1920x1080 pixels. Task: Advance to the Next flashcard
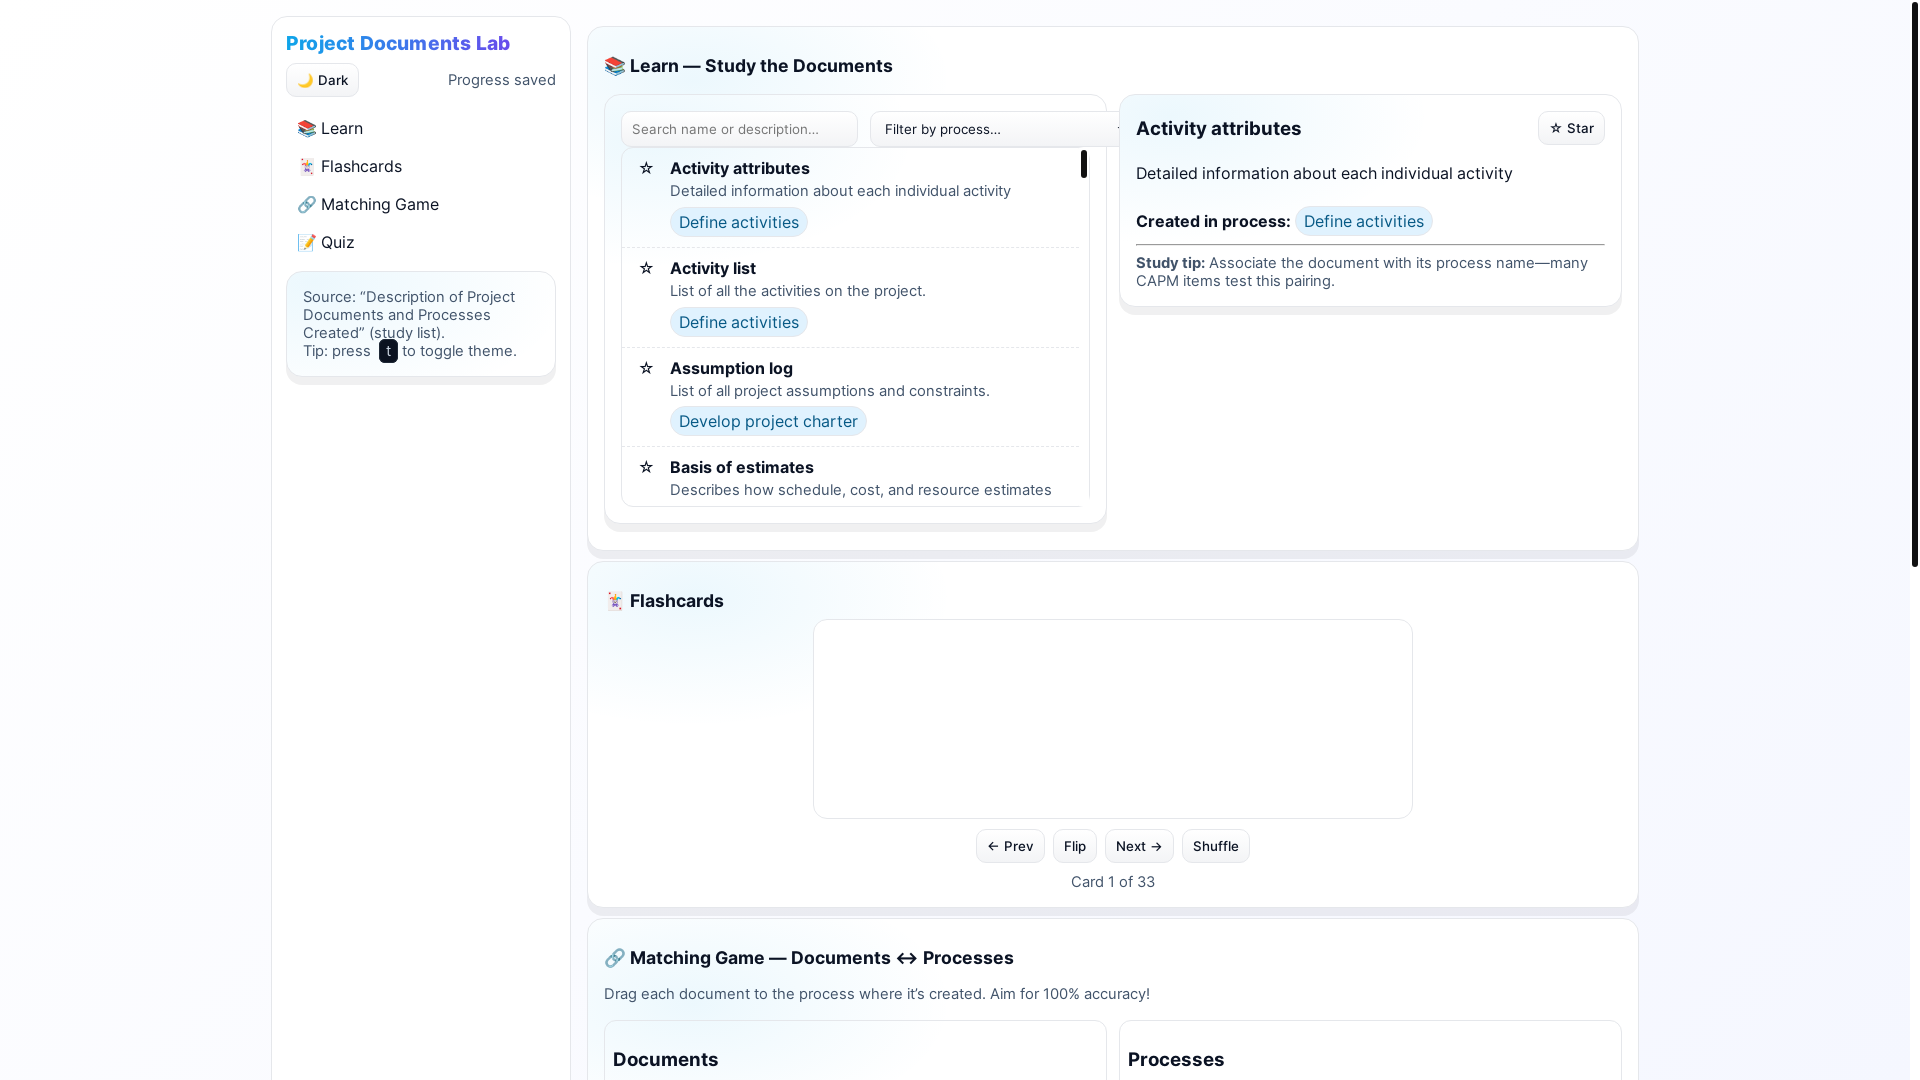(1139, 846)
